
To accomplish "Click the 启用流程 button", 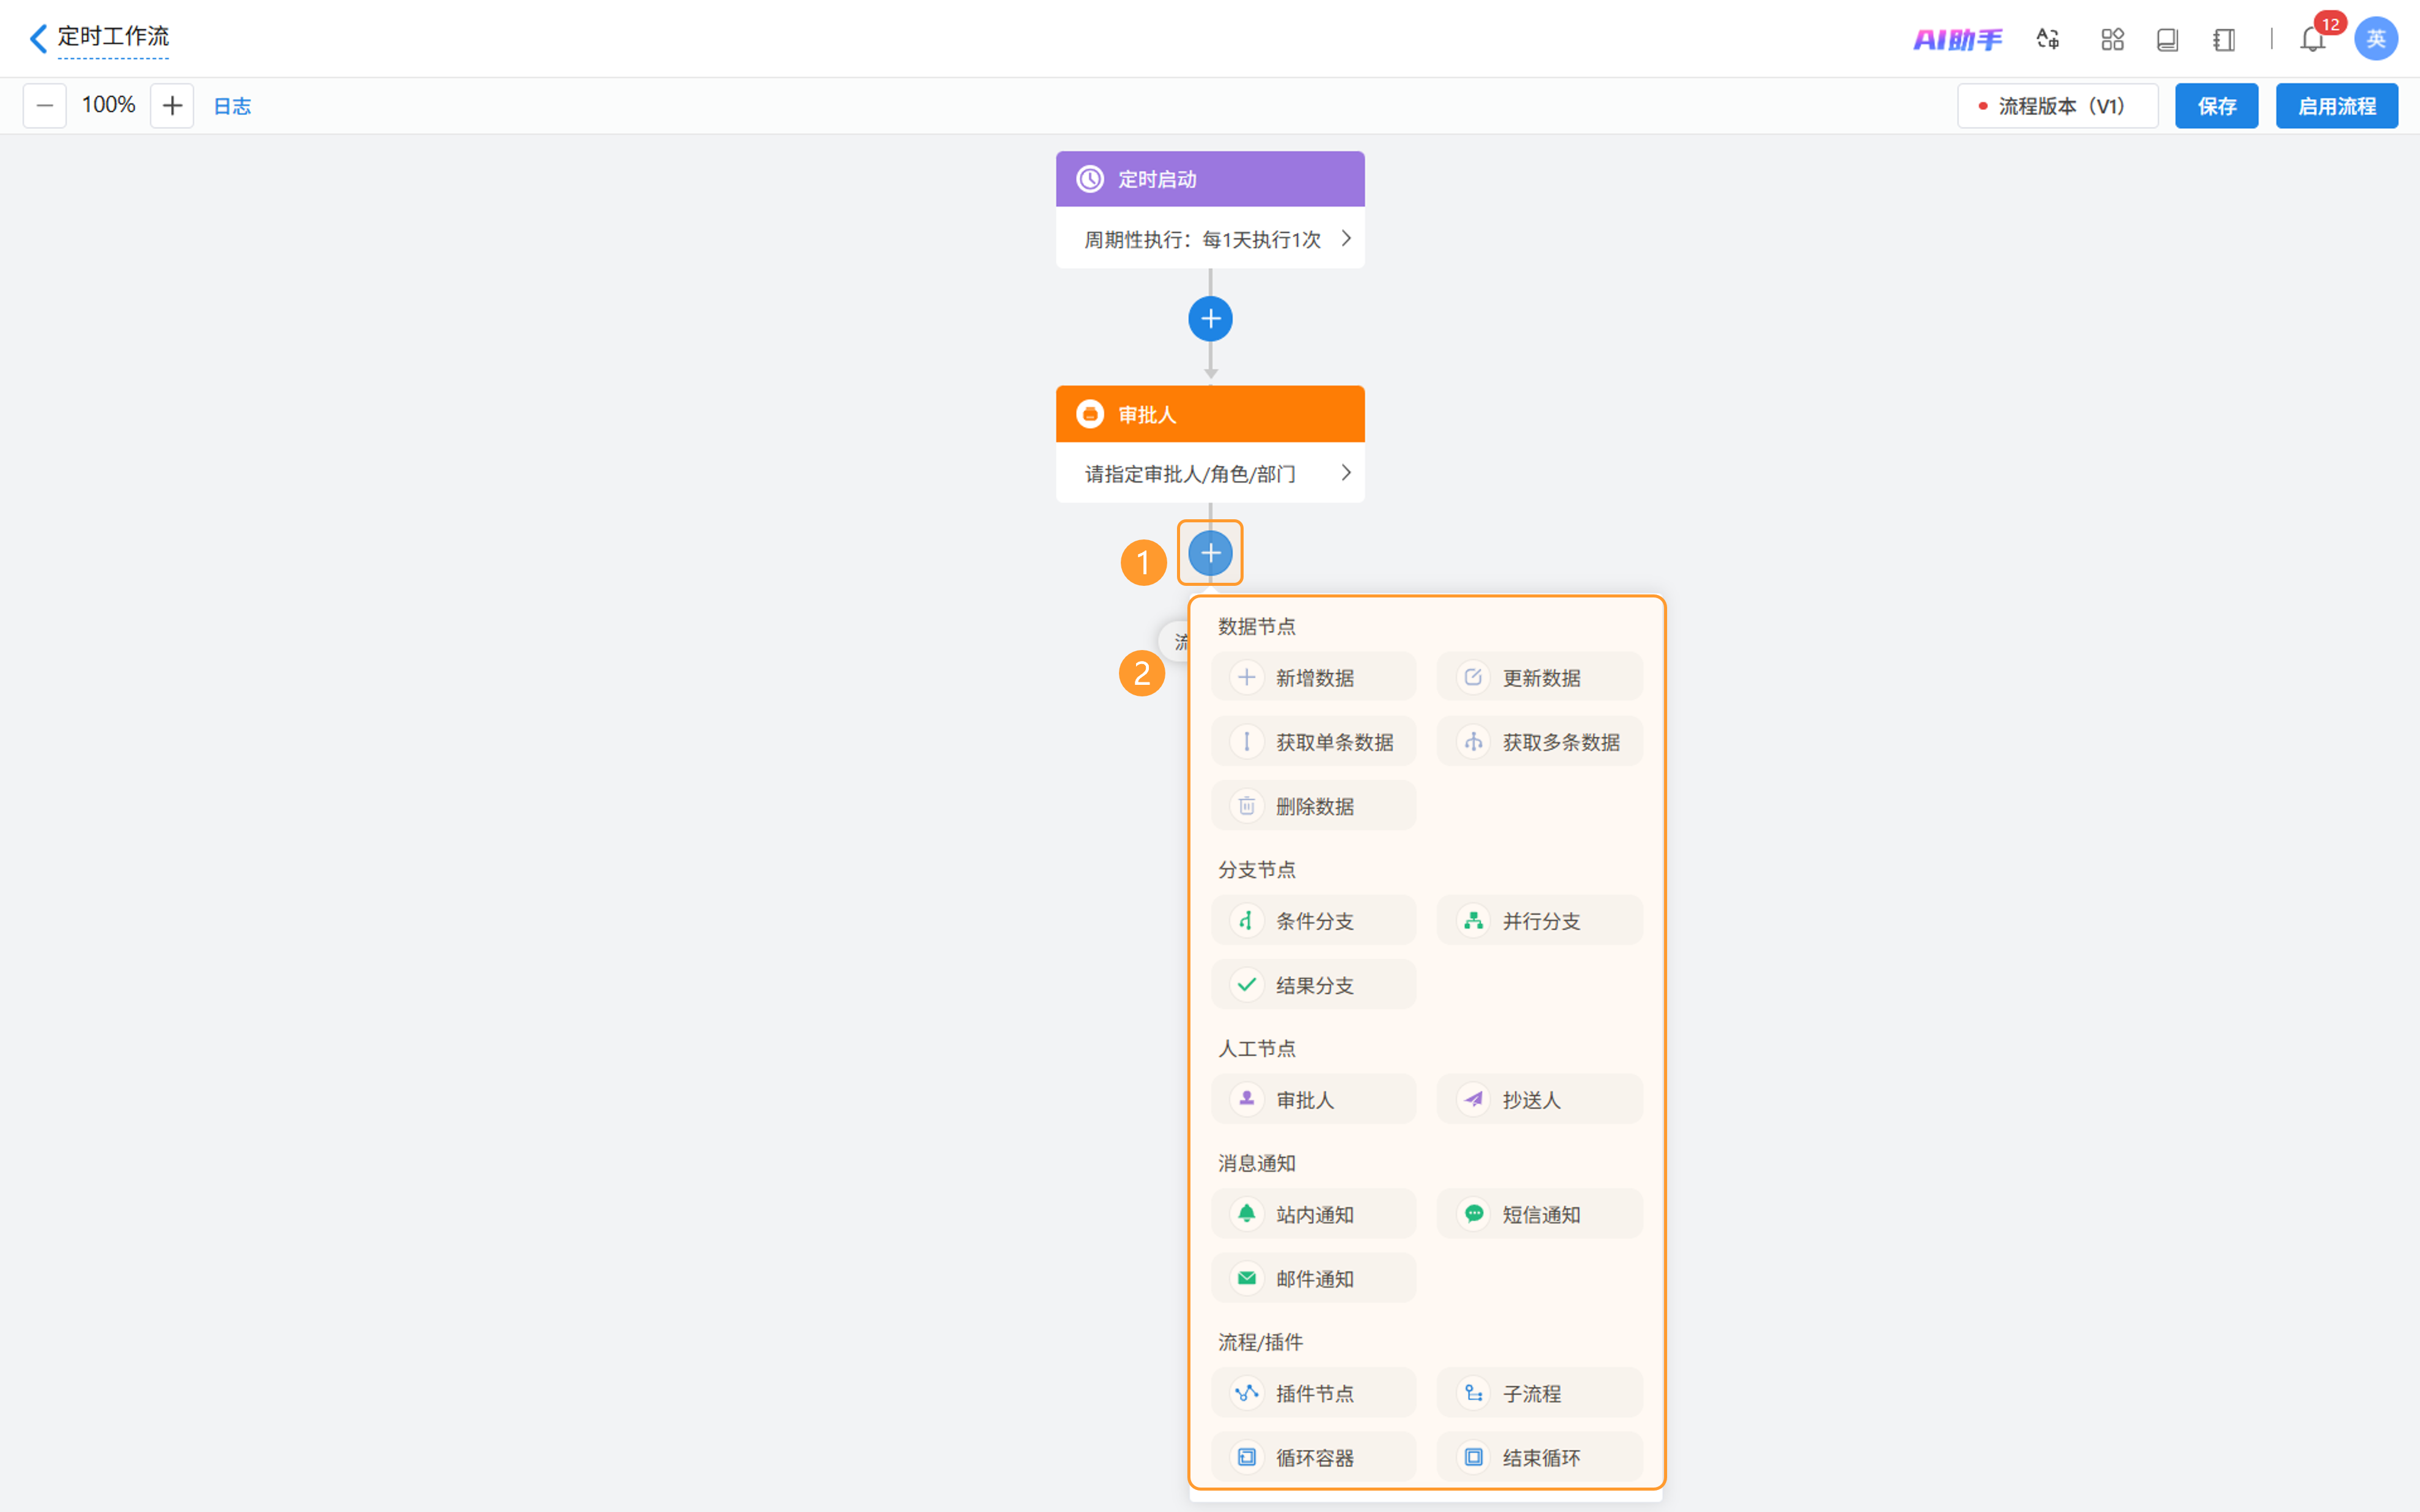I will [2336, 106].
